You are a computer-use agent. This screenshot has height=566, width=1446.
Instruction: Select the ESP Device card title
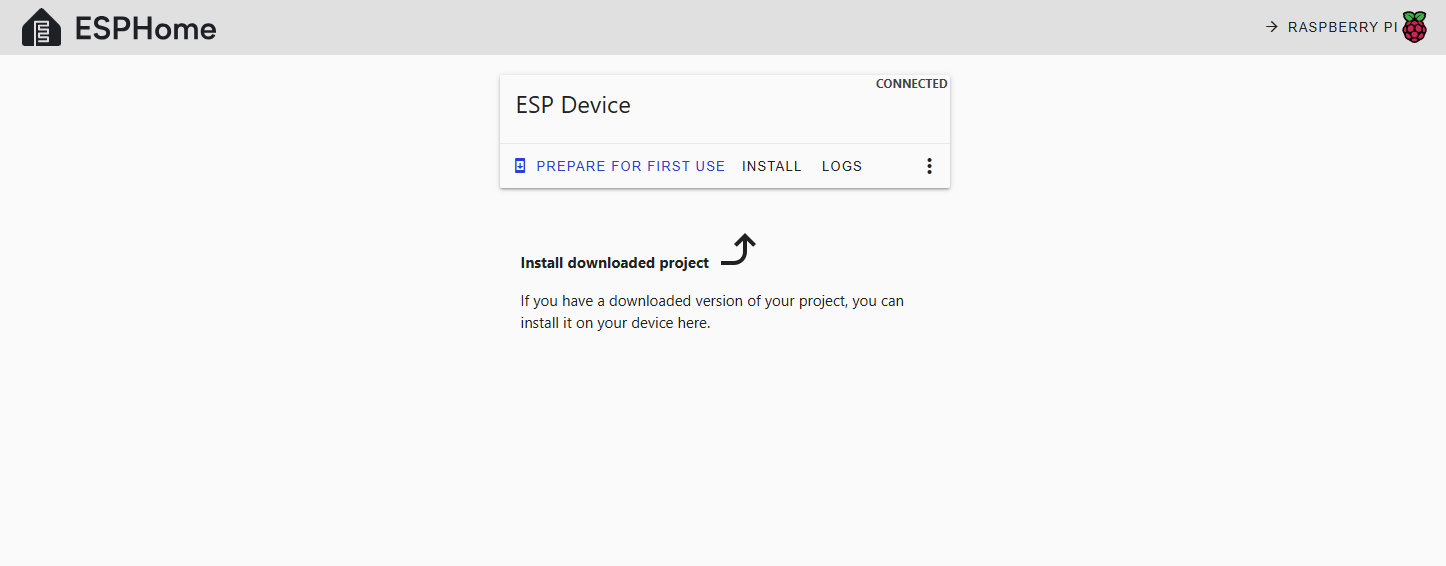(x=573, y=105)
